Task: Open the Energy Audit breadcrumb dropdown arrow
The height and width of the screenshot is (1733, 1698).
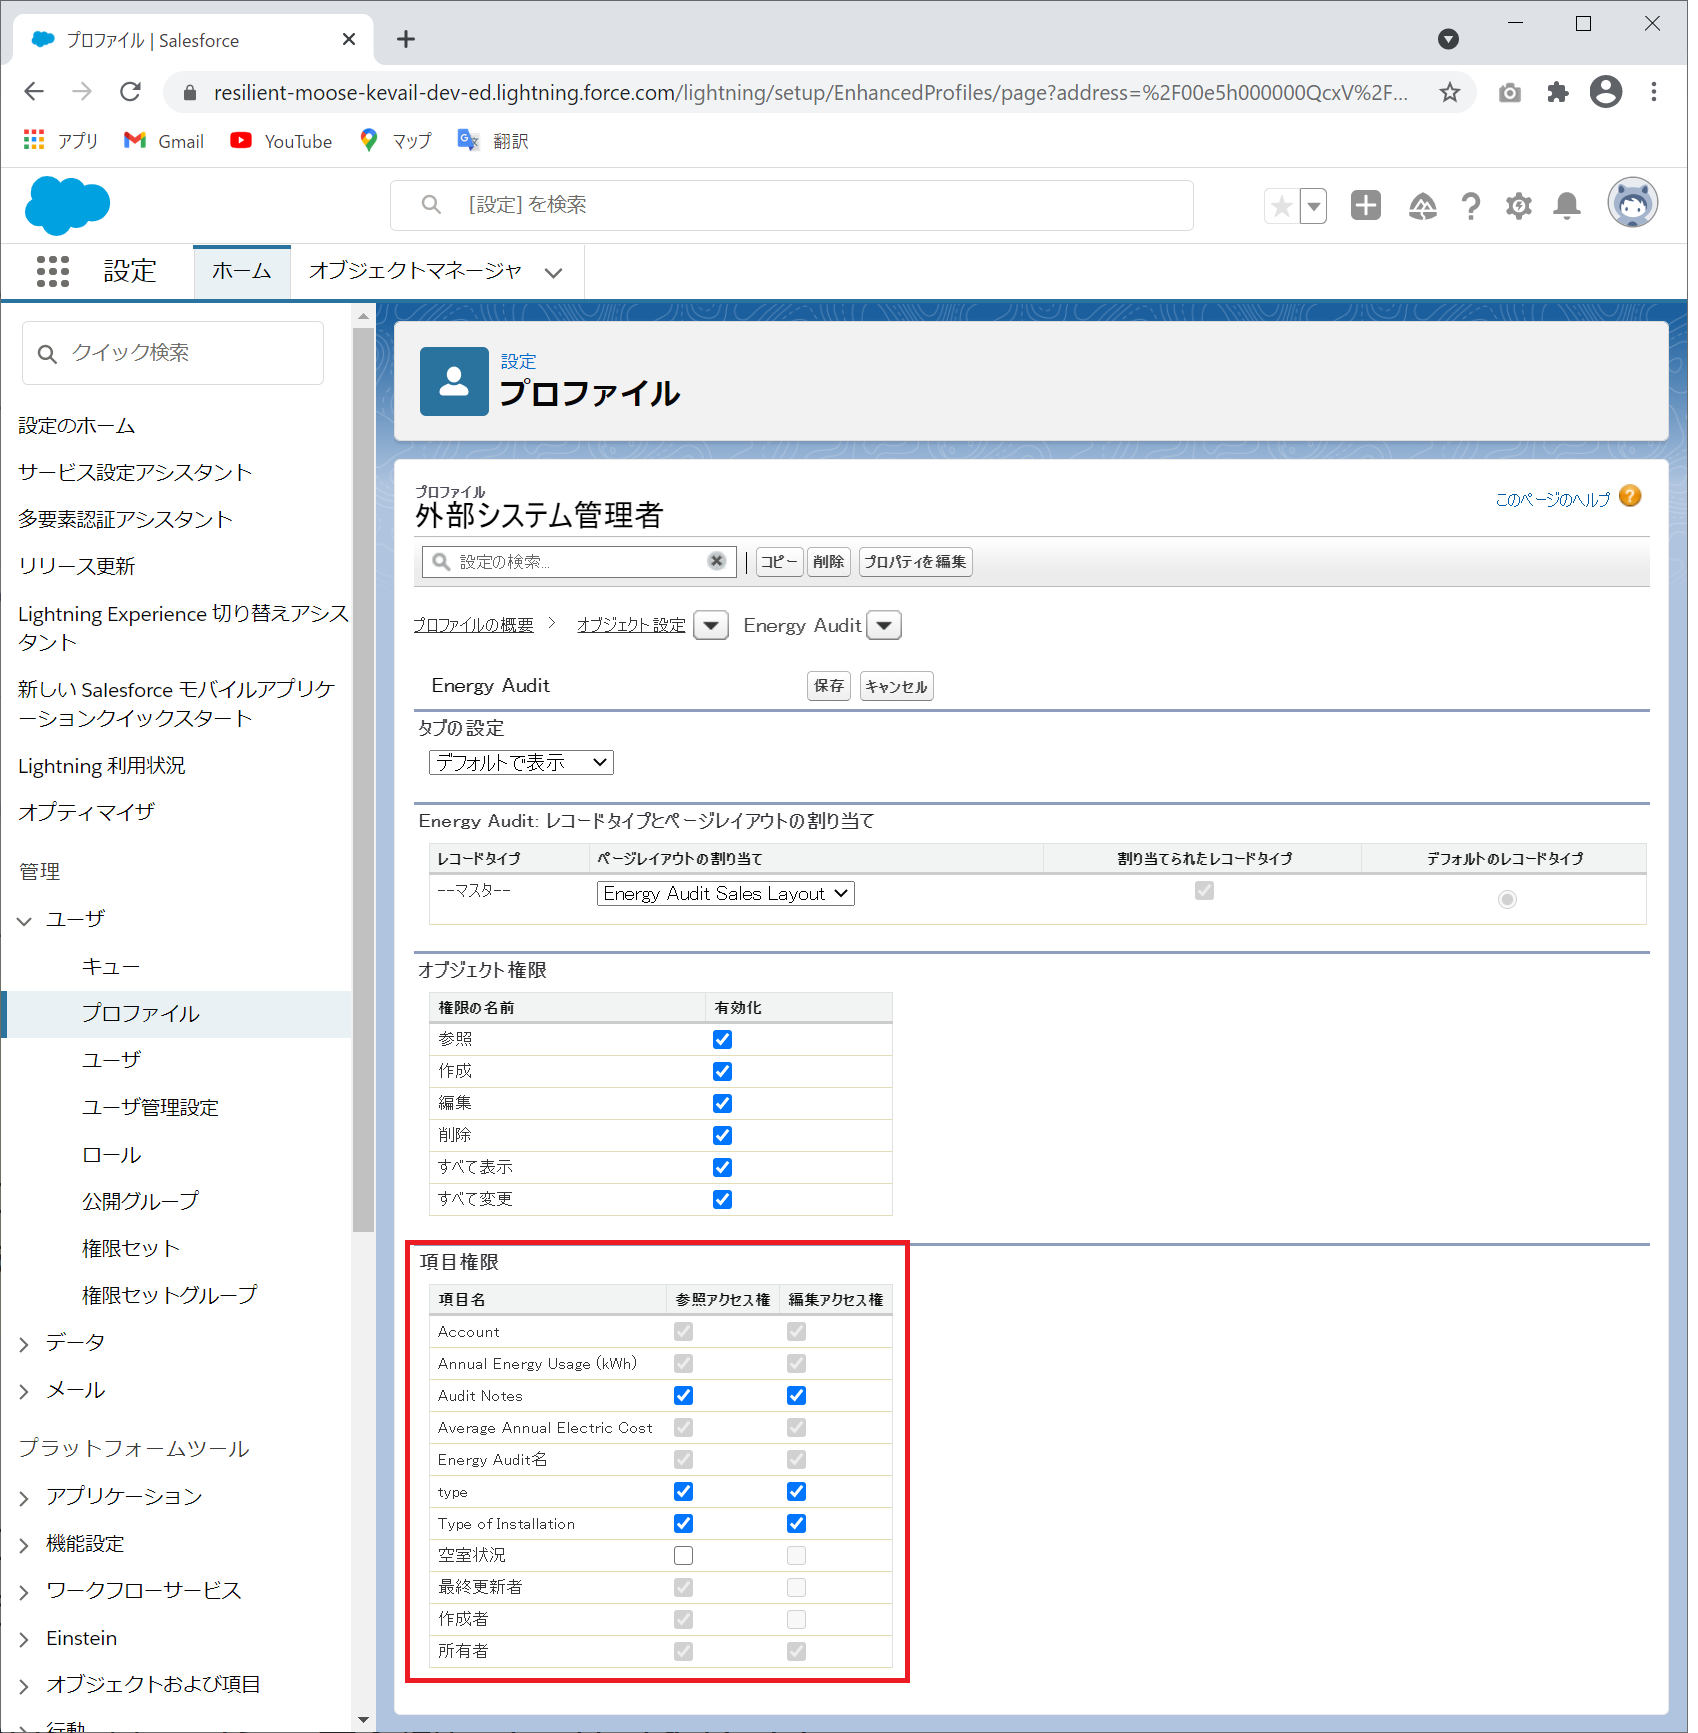Action: coord(884,625)
